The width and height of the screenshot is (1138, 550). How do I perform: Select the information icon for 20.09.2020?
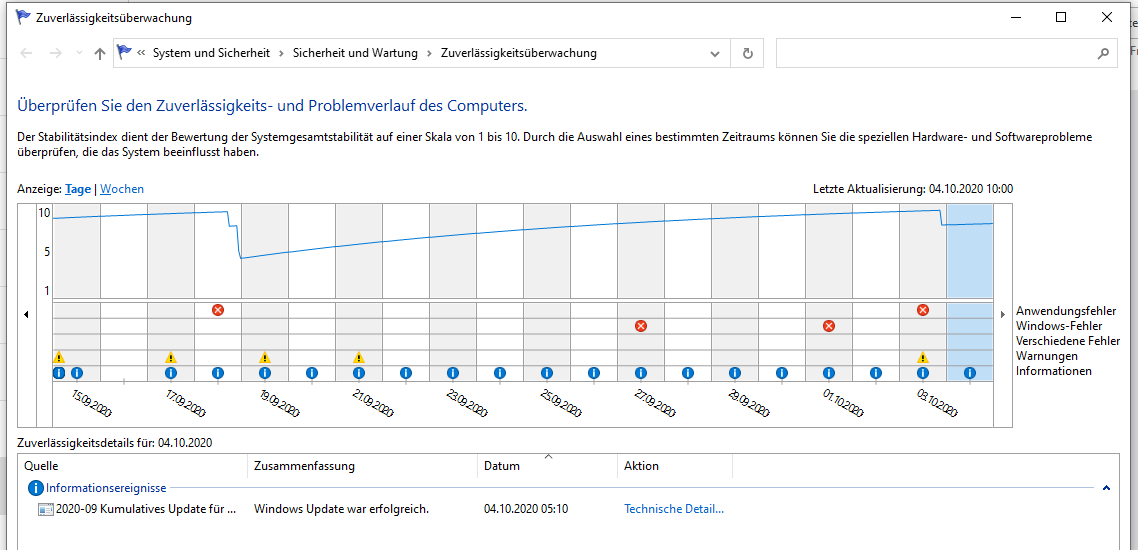click(312, 373)
